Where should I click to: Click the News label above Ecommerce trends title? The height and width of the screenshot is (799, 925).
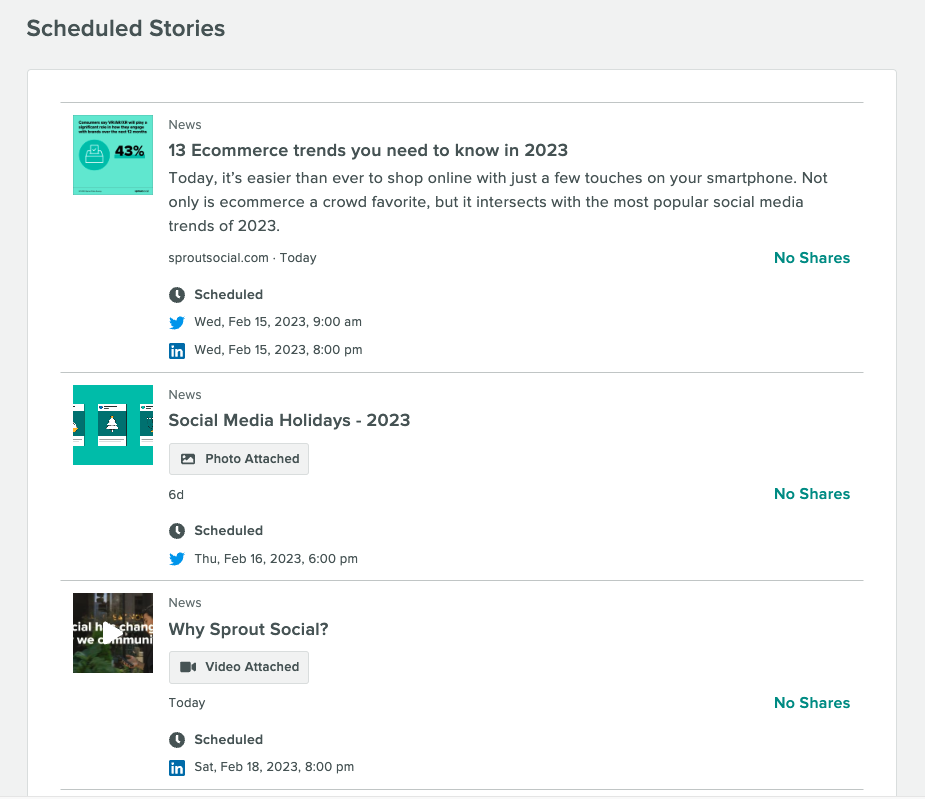(185, 125)
